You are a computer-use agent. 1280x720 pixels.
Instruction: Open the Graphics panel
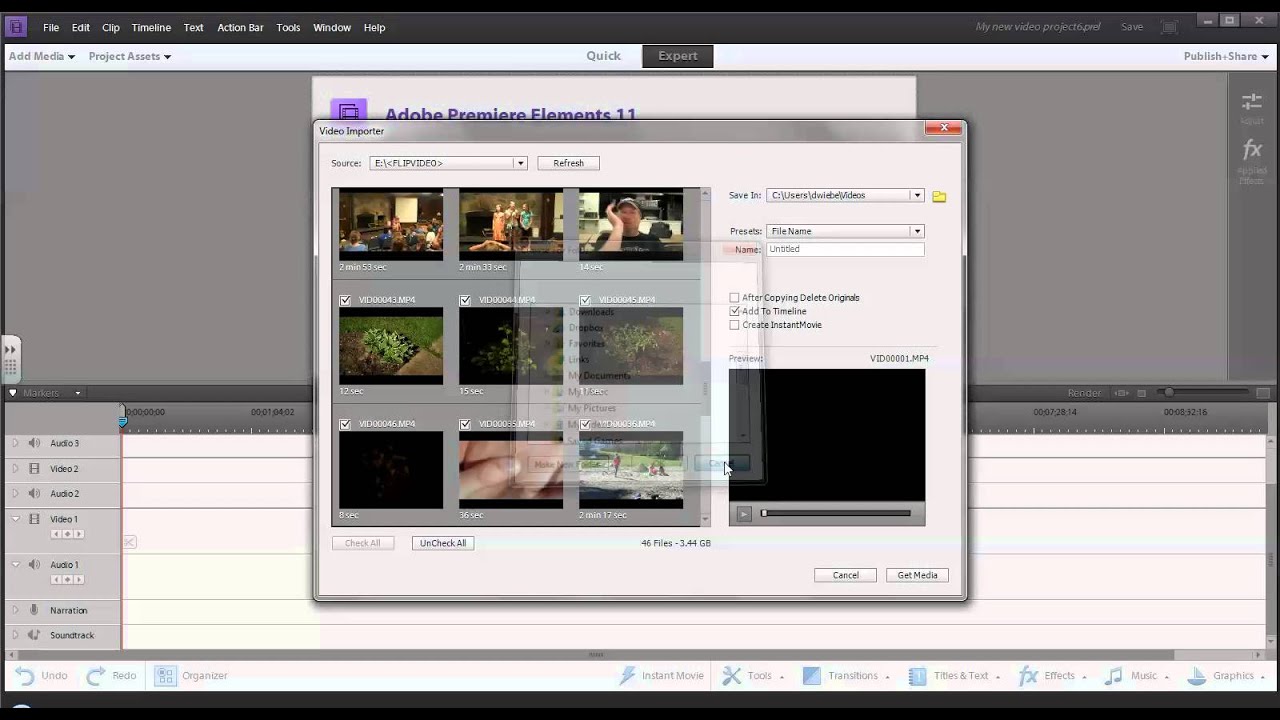tap(1224, 676)
